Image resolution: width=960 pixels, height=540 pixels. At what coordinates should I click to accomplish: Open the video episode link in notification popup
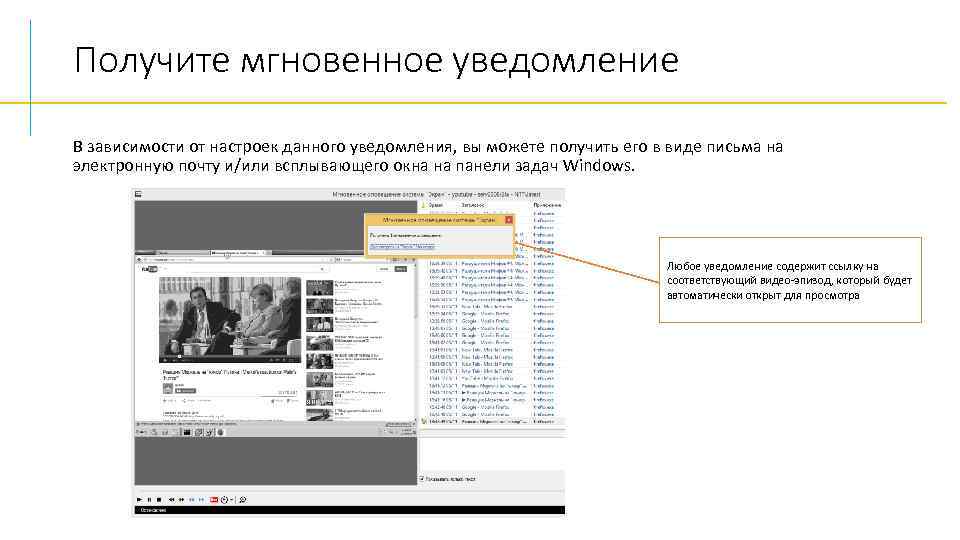(402, 246)
